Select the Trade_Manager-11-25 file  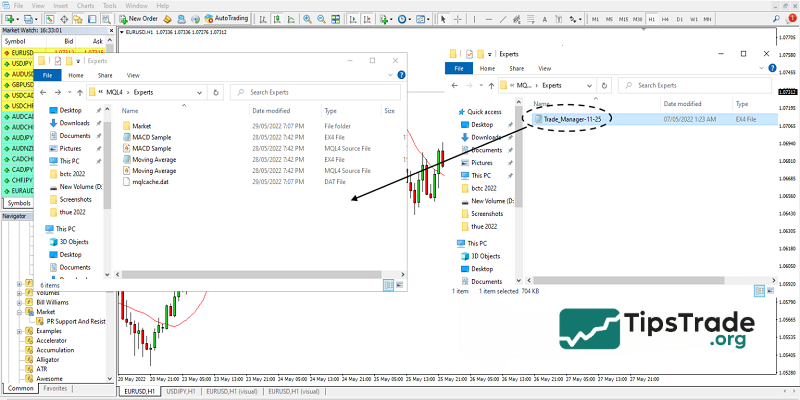pos(570,118)
